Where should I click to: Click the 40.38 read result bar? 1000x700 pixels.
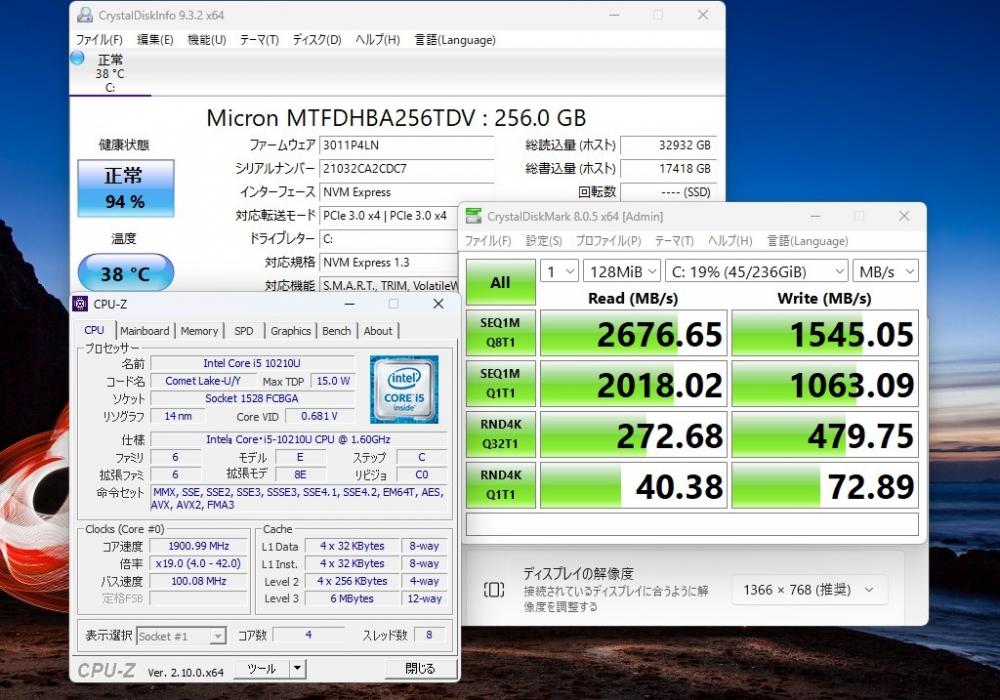[x=633, y=485]
